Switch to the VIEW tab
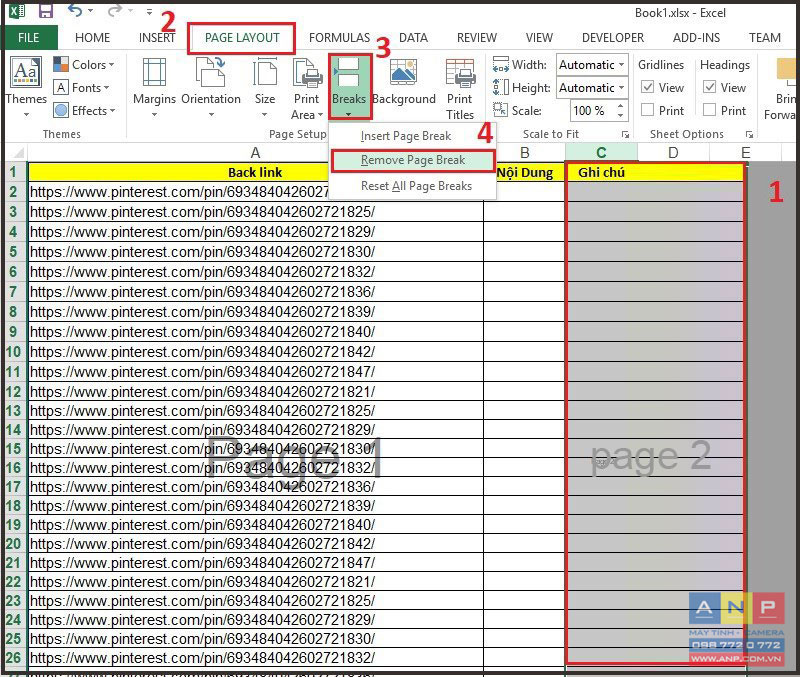 tap(539, 38)
